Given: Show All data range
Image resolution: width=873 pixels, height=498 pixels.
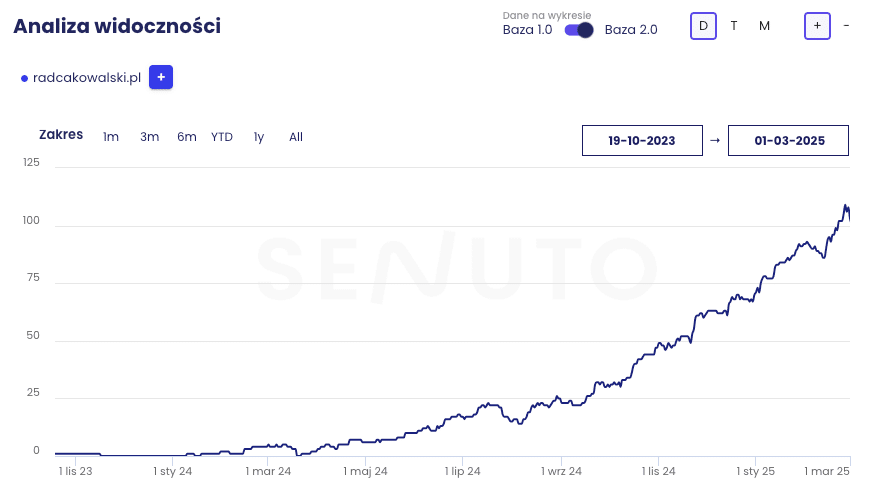Looking at the screenshot, I should 296,137.
